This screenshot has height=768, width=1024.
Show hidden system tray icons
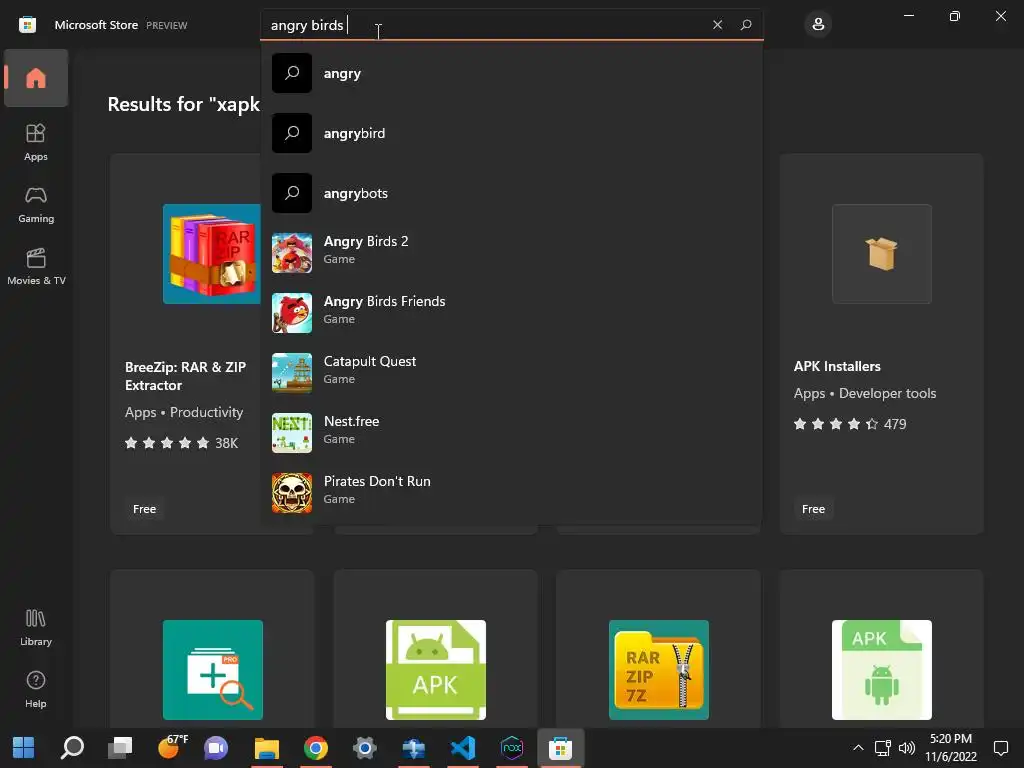pos(858,748)
